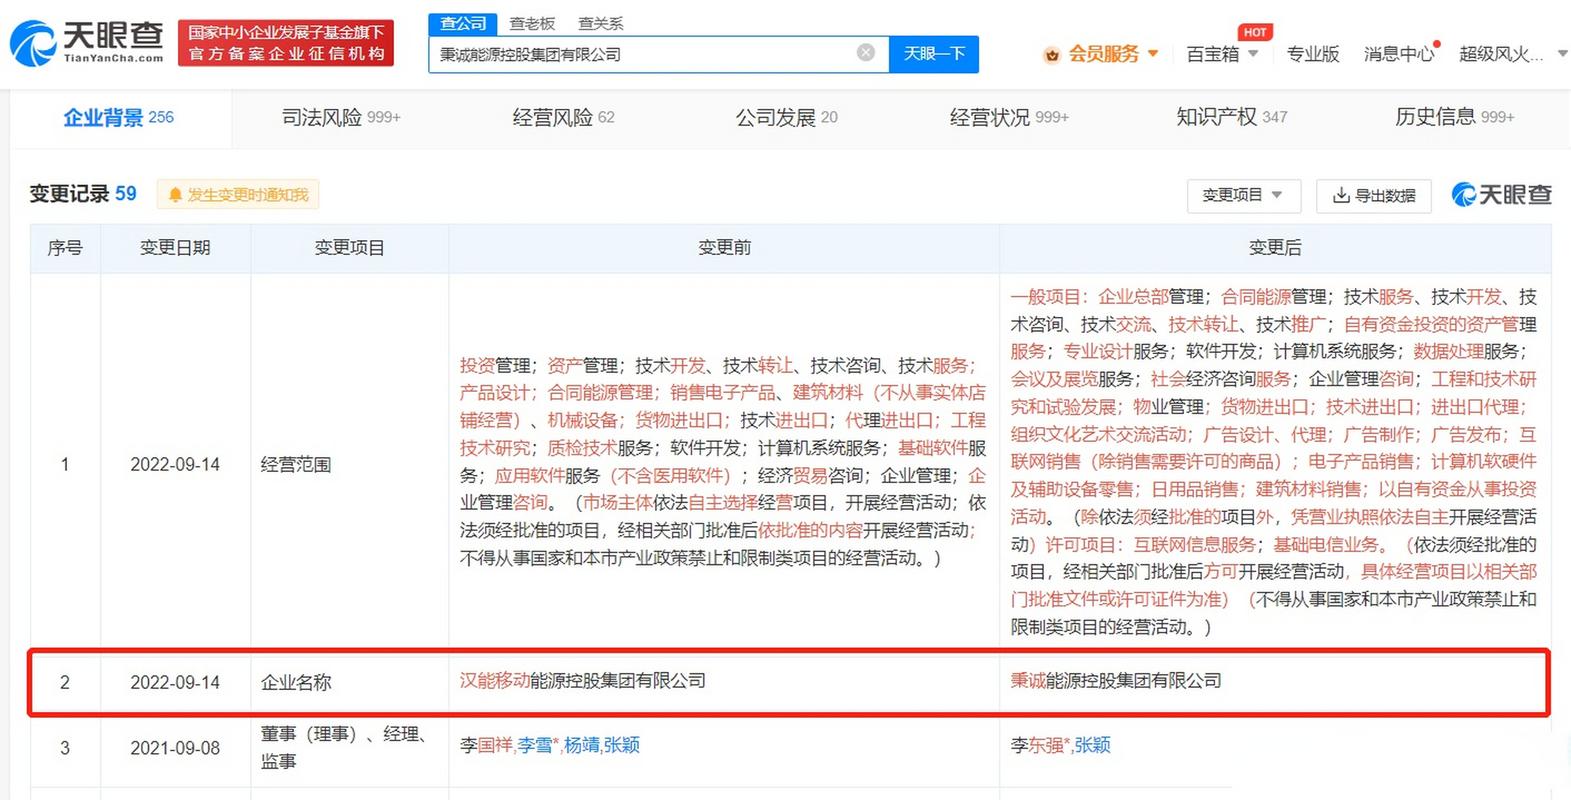
Task: Click the 变更后 column header
Action: [x=1275, y=248]
